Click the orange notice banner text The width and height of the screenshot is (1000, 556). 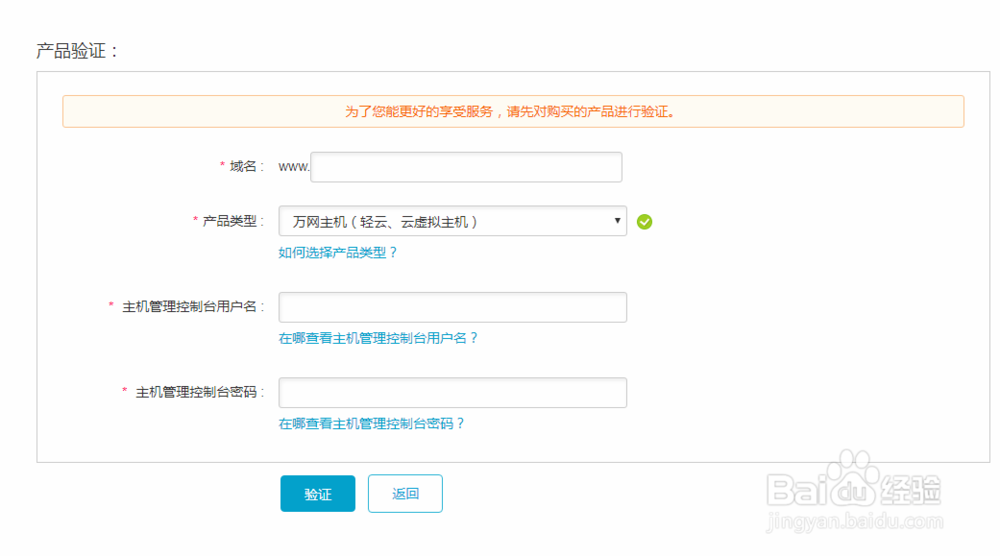pos(510,112)
